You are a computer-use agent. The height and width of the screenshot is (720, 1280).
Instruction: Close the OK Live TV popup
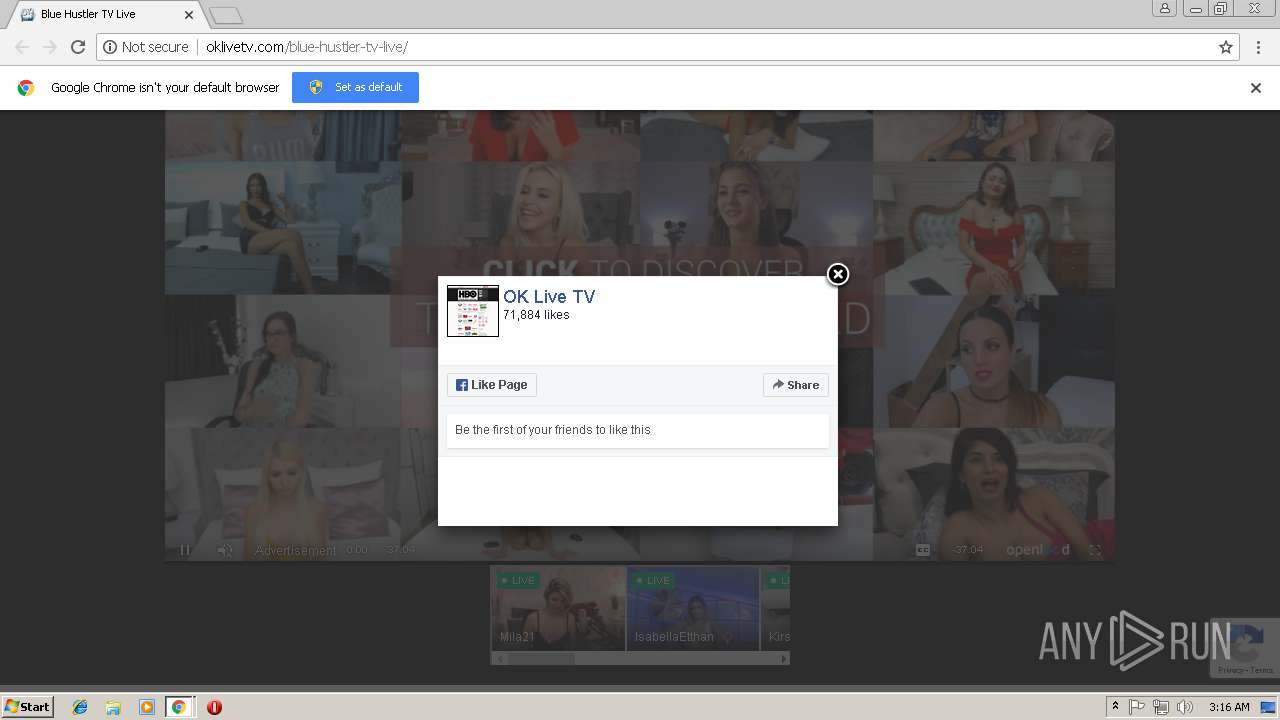(838, 274)
